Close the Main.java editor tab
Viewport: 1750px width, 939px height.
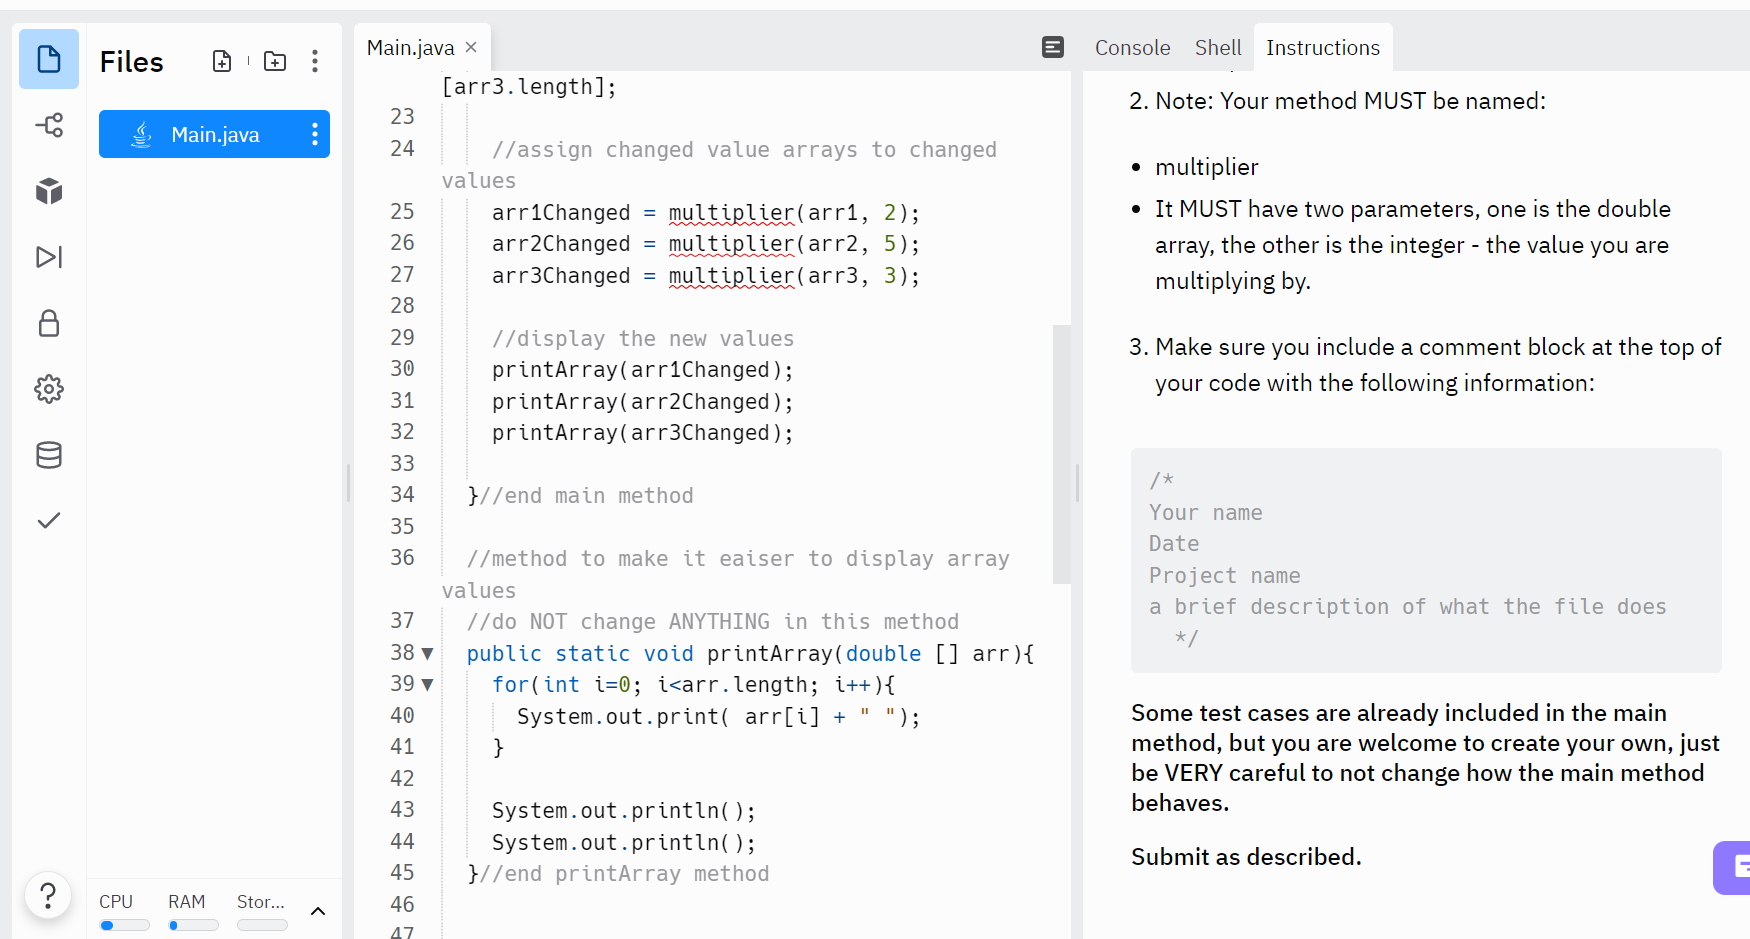[x=471, y=47]
